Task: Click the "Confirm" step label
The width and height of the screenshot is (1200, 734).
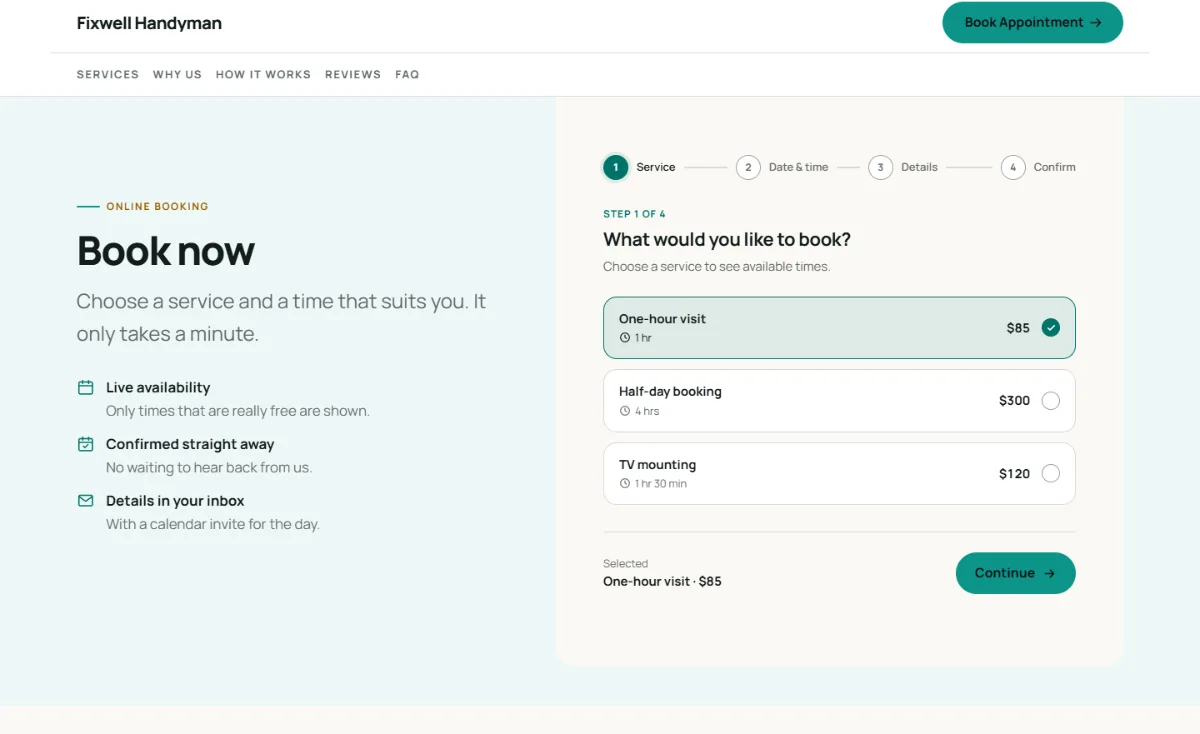Action: click(x=1055, y=167)
